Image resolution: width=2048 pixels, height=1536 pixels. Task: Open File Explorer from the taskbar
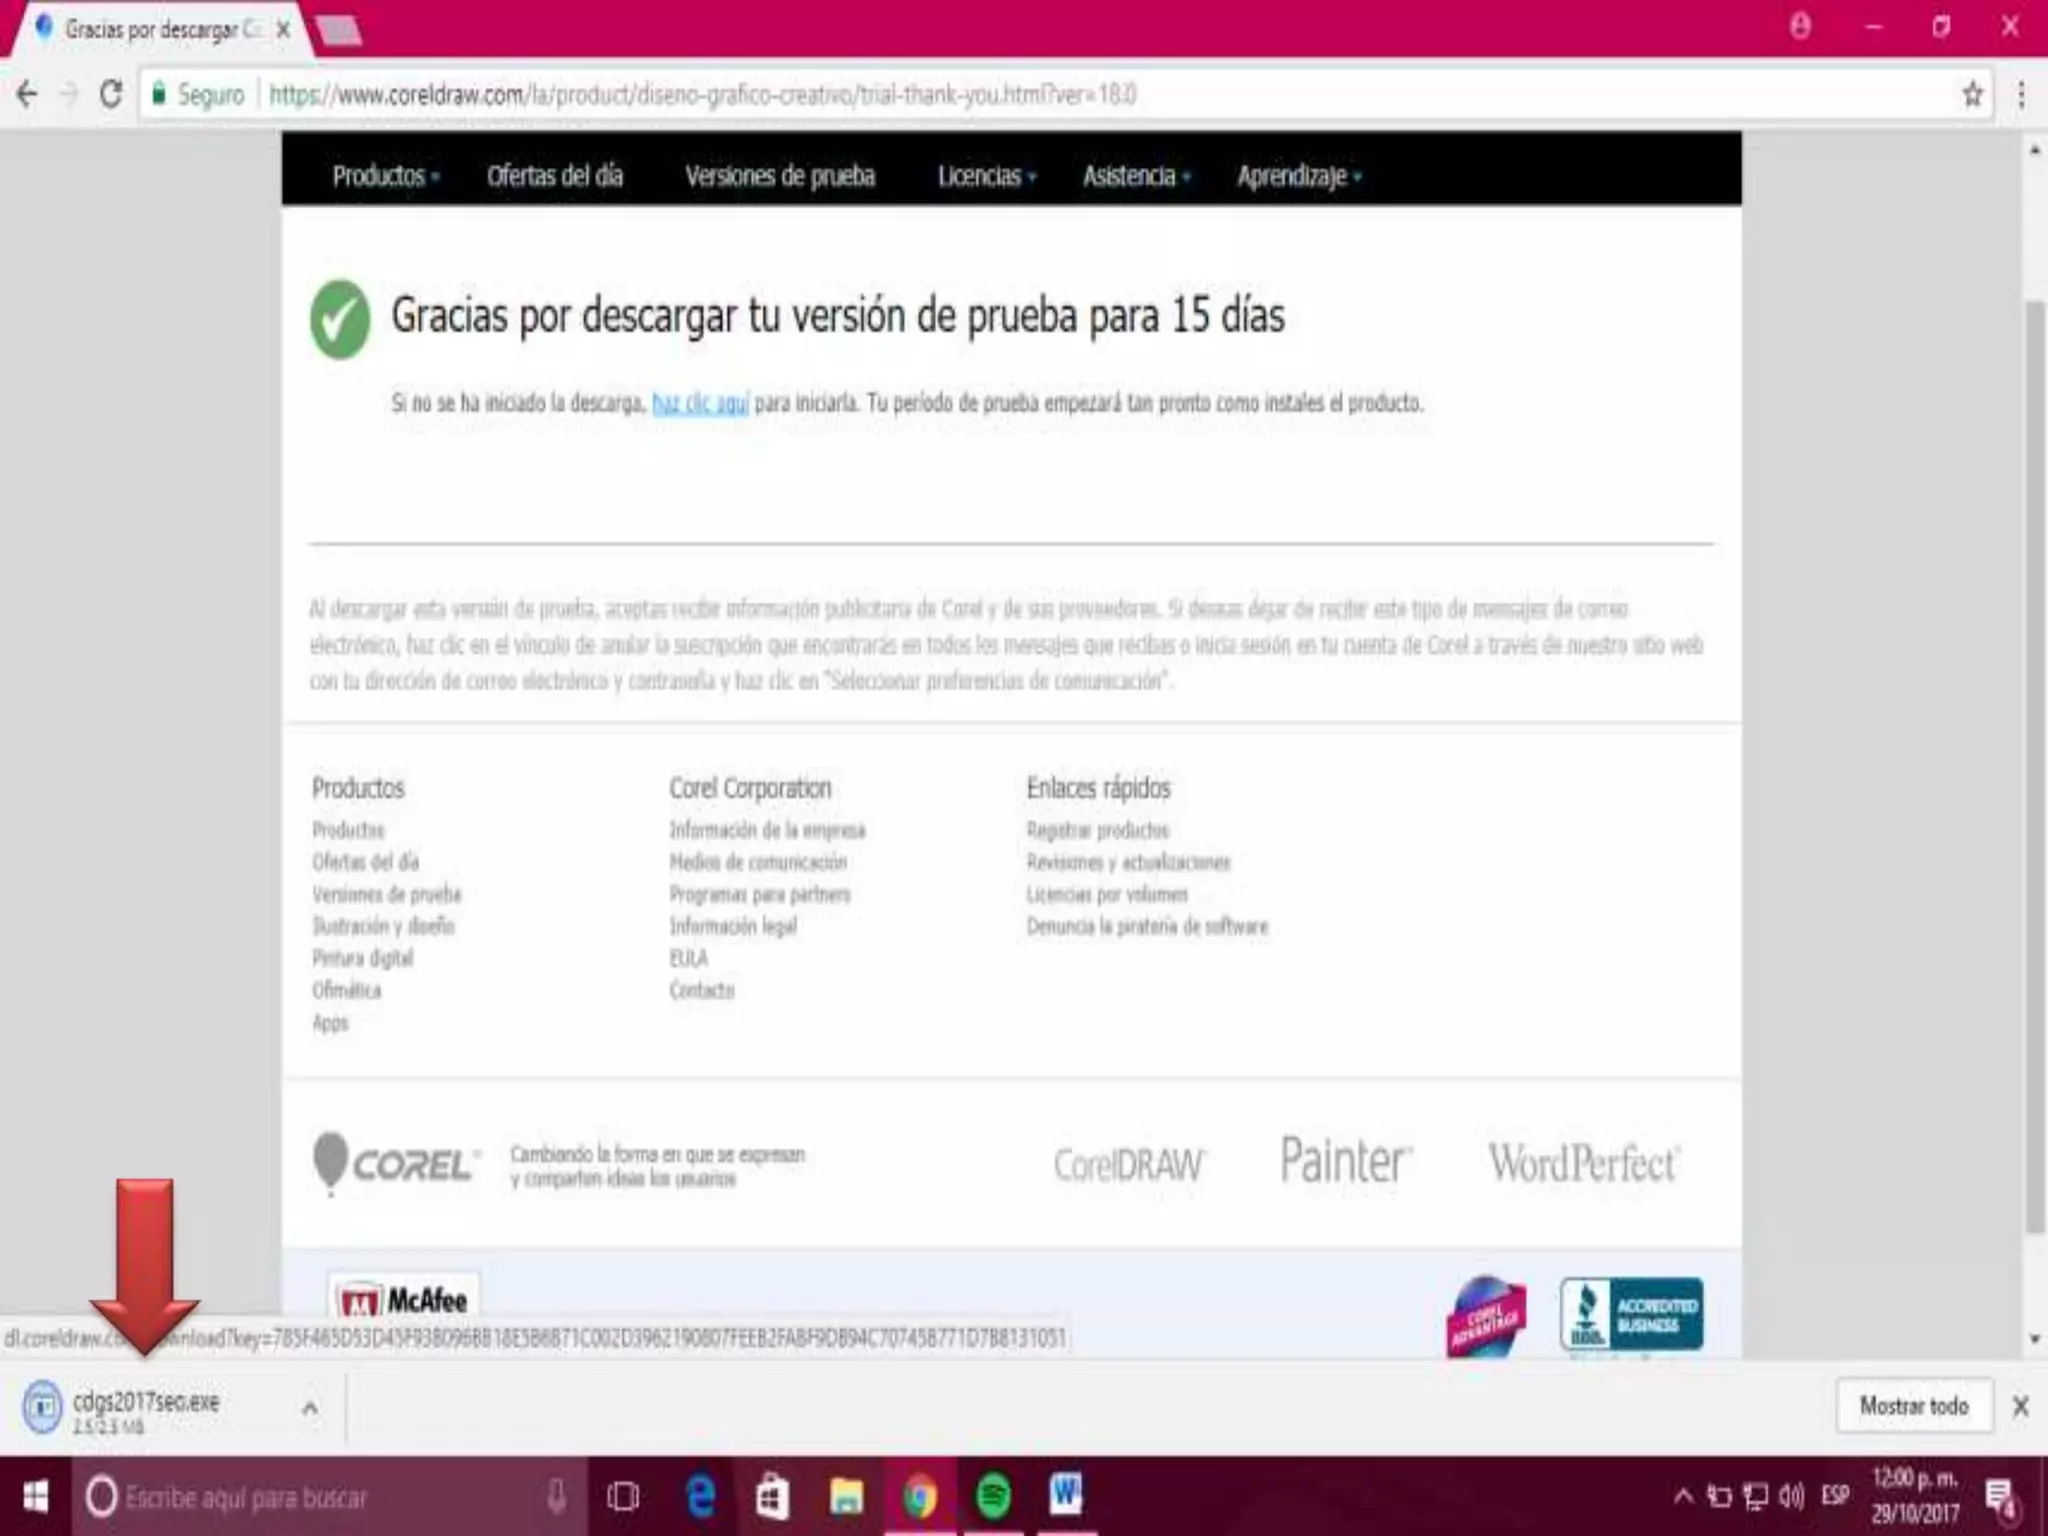pyautogui.click(x=846, y=1496)
